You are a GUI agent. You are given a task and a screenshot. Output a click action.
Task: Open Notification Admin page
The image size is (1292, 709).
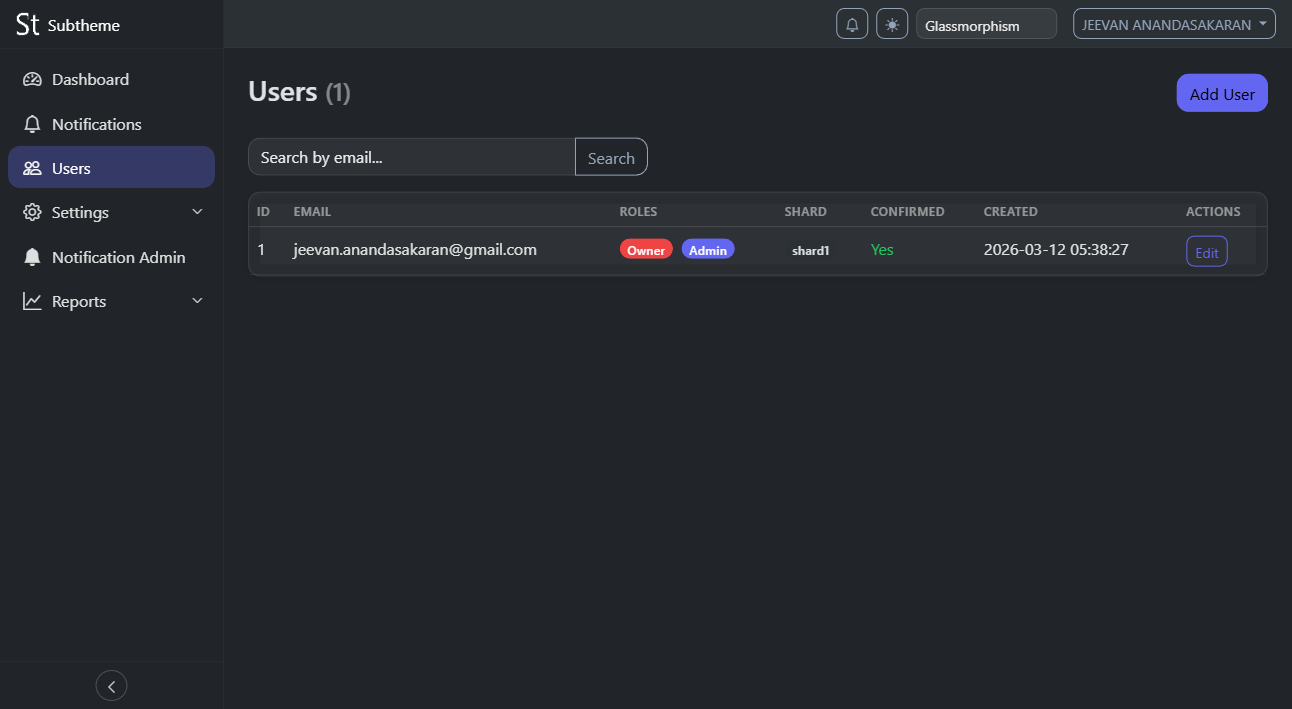click(111, 257)
